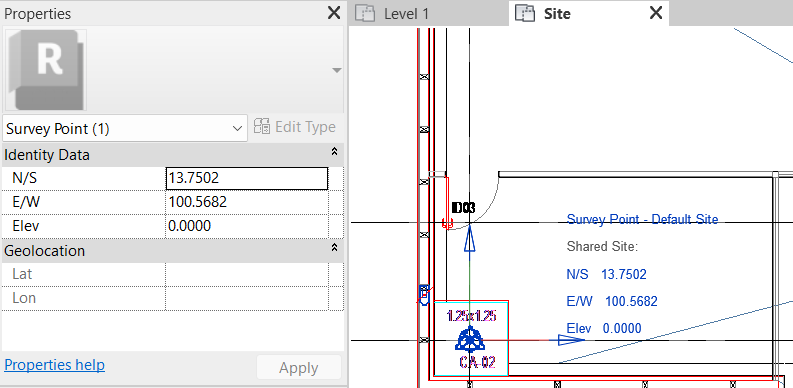Select the CA-02 tag text
The width and height of the screenshot is (793, 388).
tap(477, 362)
